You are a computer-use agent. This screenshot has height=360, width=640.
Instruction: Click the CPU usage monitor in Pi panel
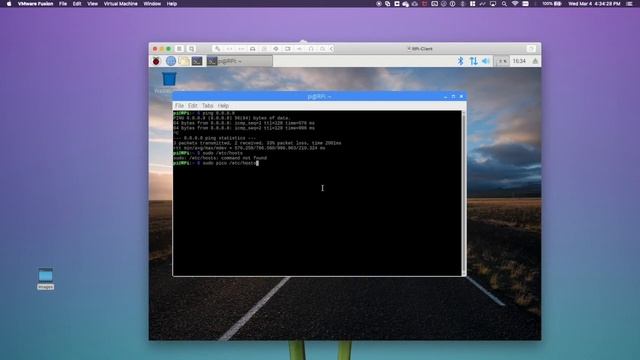[502, 61]
